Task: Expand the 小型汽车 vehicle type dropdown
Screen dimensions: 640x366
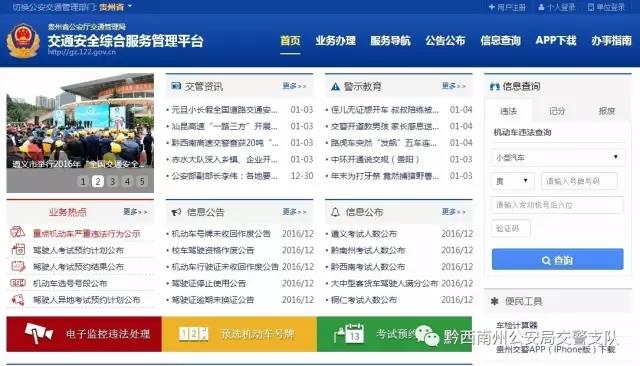Action: 558,157
